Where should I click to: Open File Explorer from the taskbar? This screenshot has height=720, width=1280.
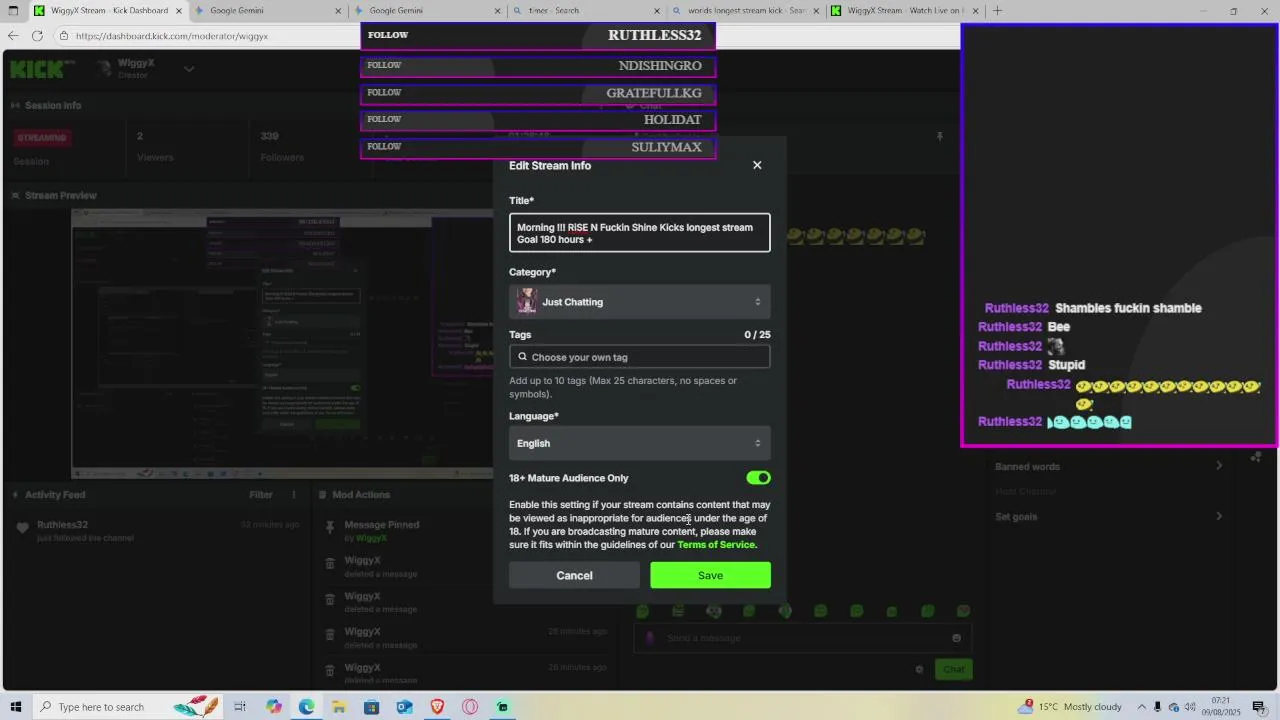point(339,707)
